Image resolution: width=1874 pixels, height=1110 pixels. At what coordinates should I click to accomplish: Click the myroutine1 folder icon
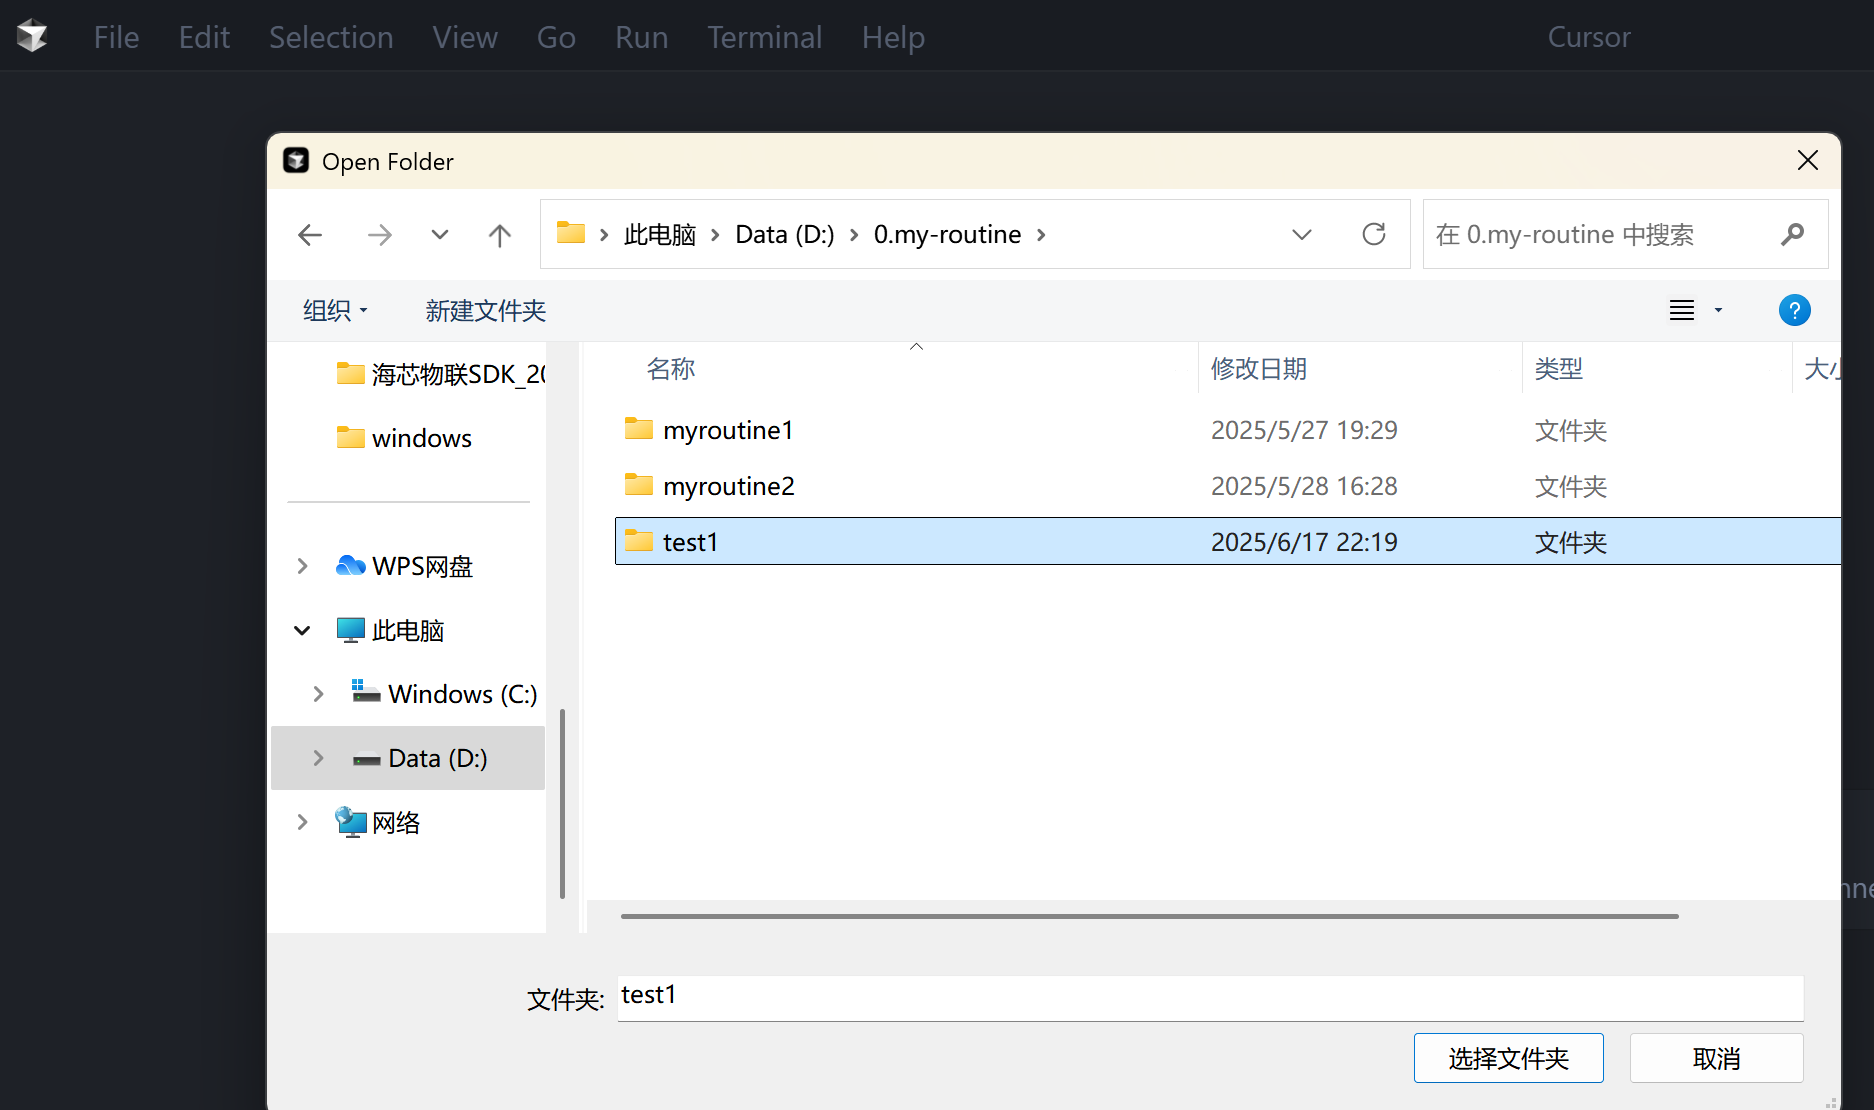[x=639, y=429]
